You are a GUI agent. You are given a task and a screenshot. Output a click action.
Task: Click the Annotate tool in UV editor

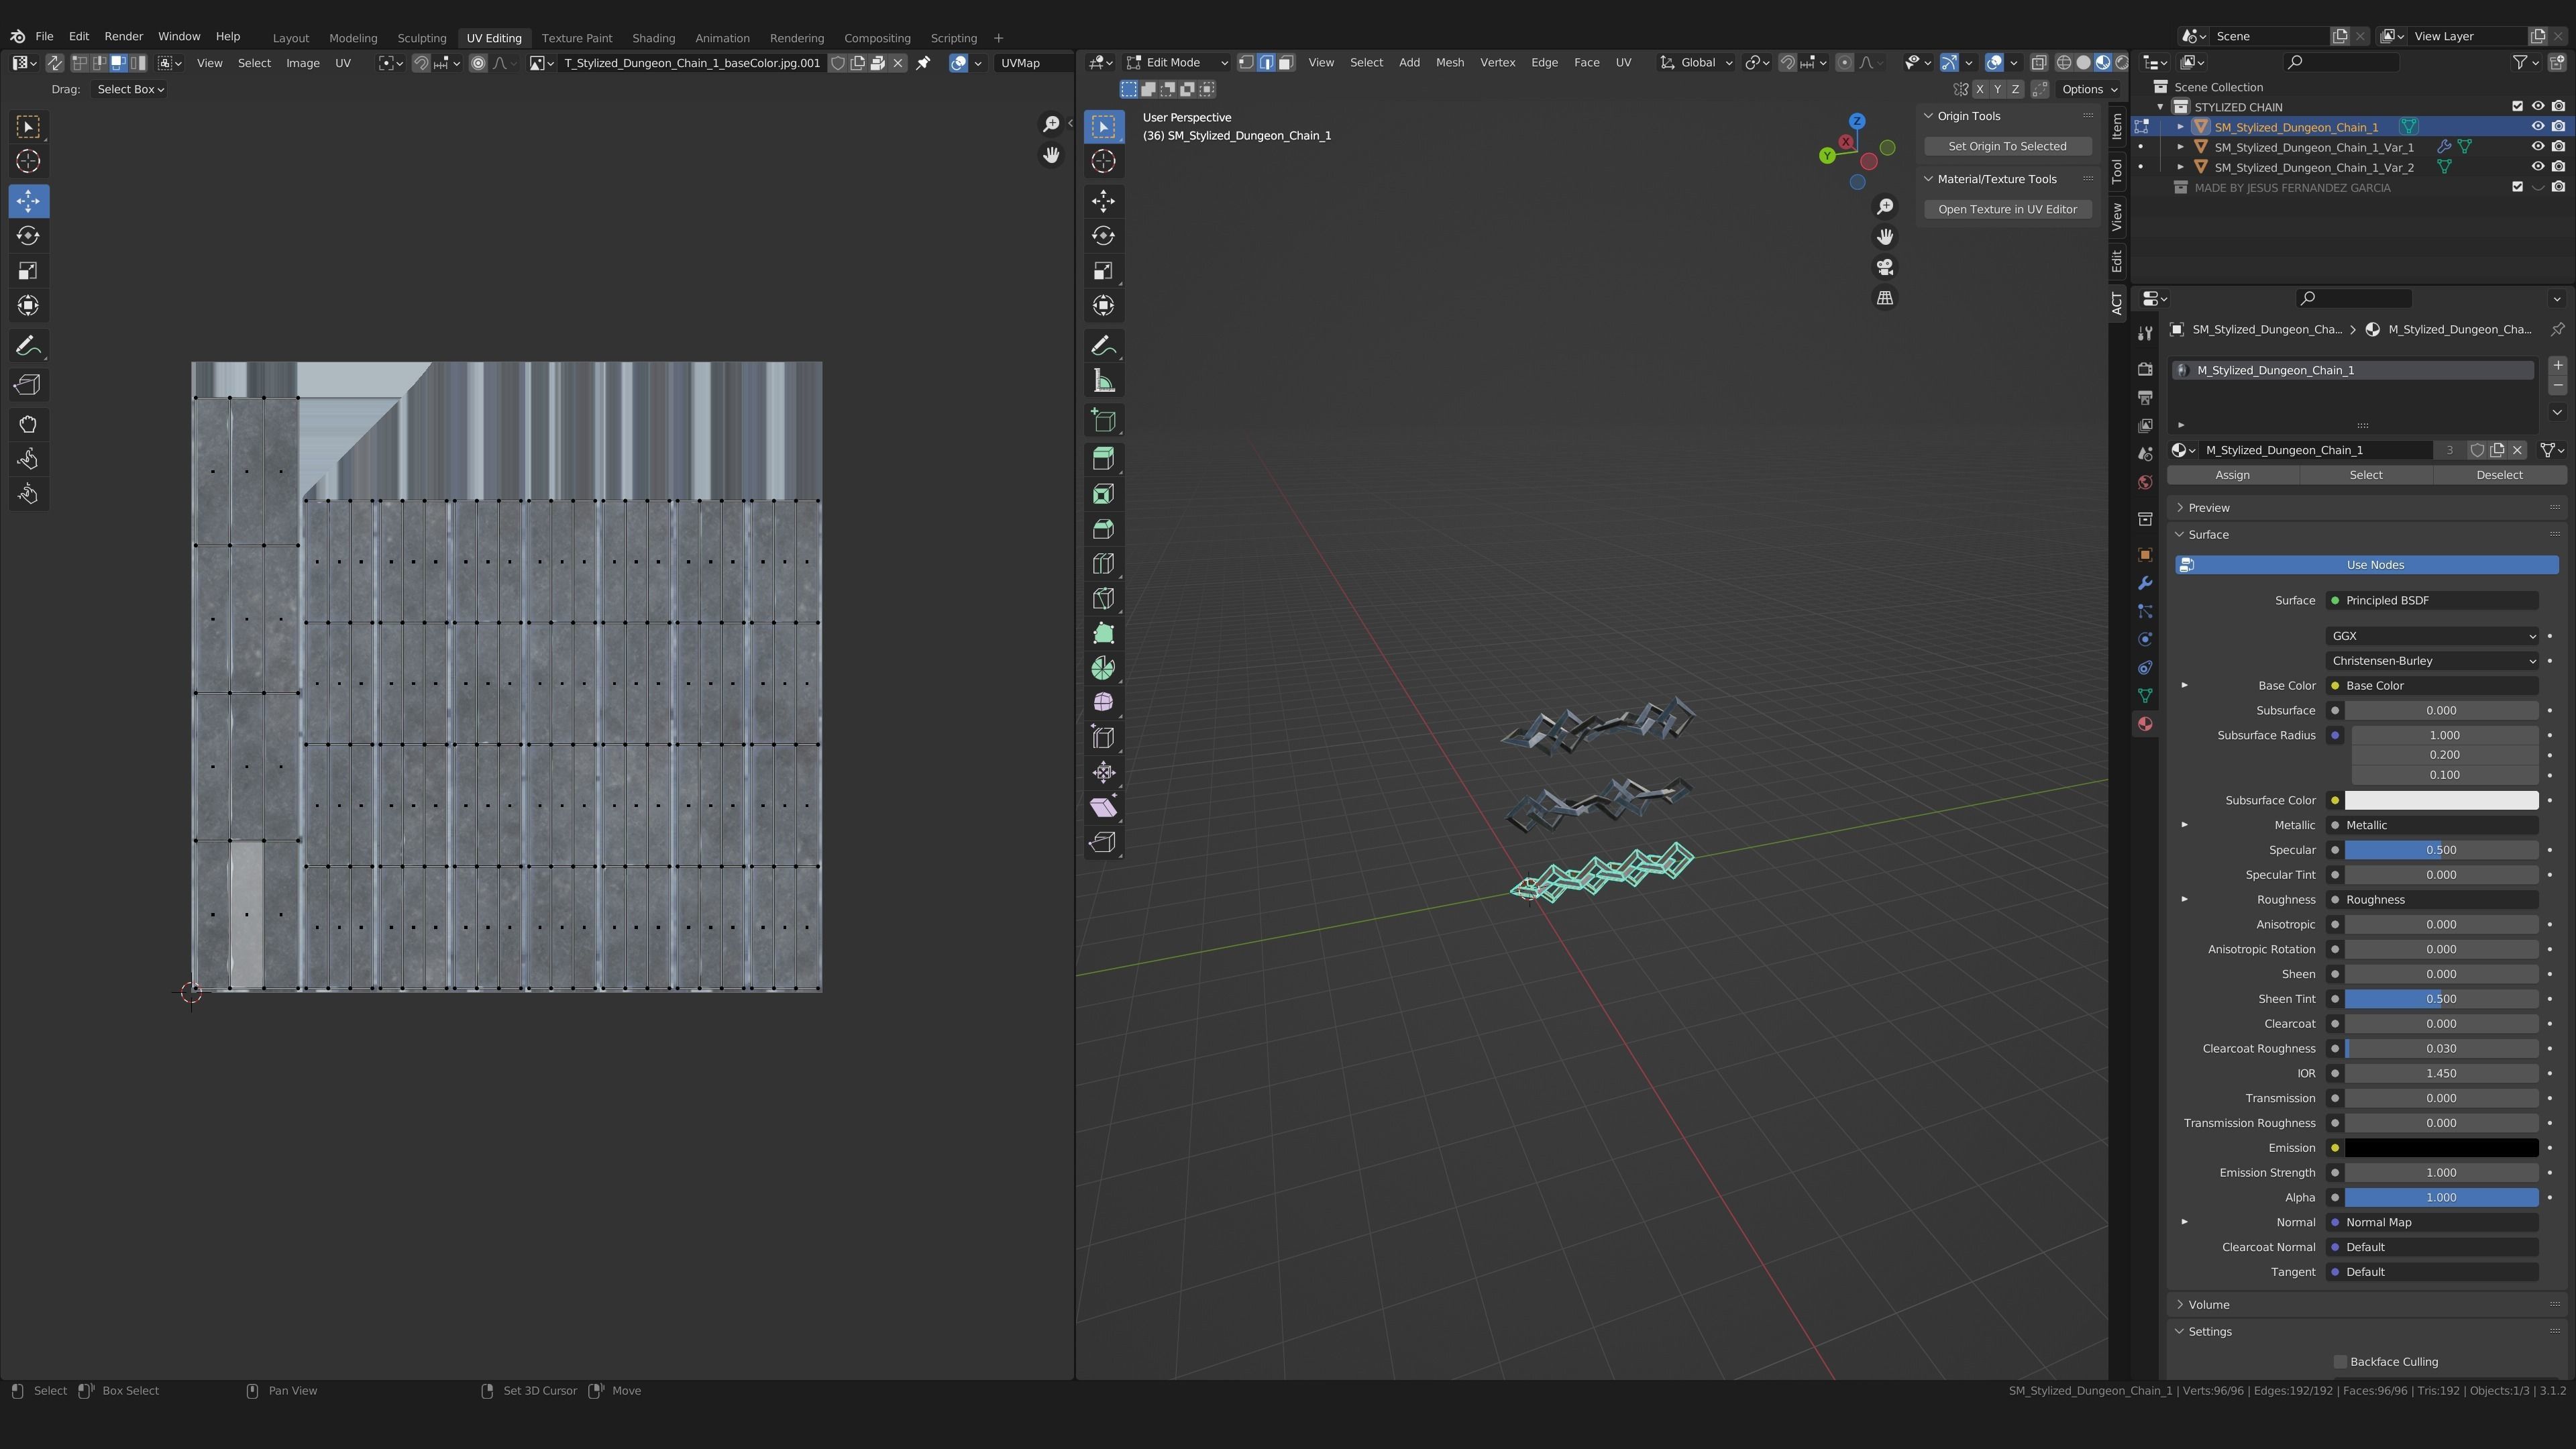click(28, 346)
